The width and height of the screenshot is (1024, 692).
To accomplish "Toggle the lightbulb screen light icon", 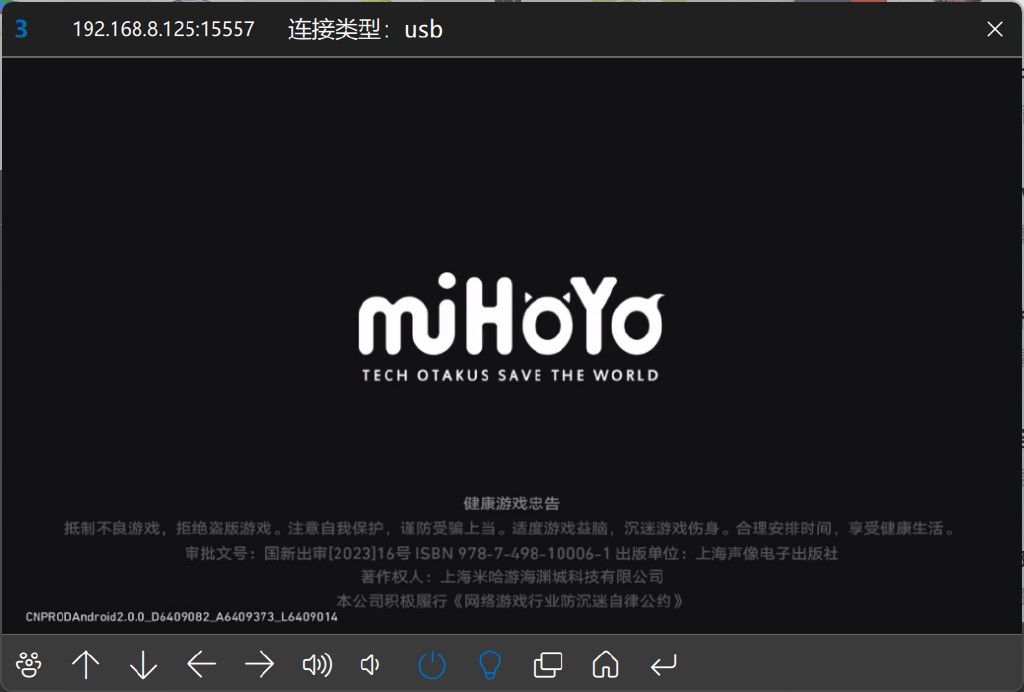I will click(490, 664).
